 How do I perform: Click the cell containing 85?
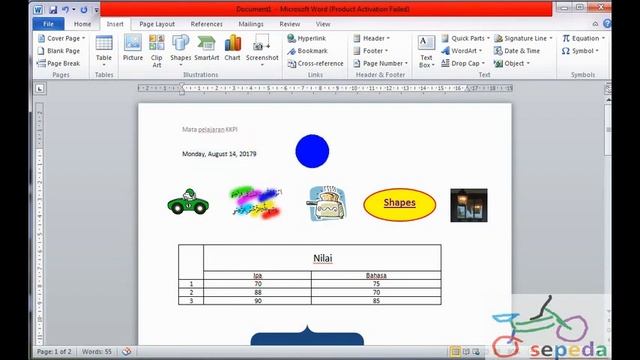[376, 301]
